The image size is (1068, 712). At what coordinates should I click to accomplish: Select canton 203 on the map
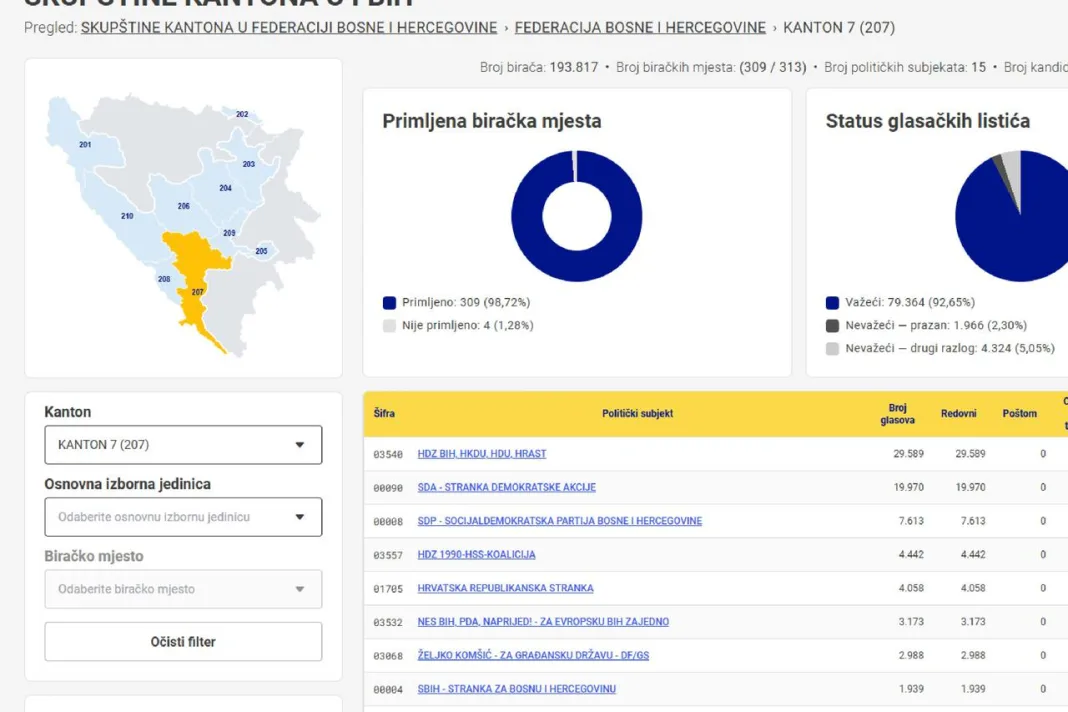point(249,164)
